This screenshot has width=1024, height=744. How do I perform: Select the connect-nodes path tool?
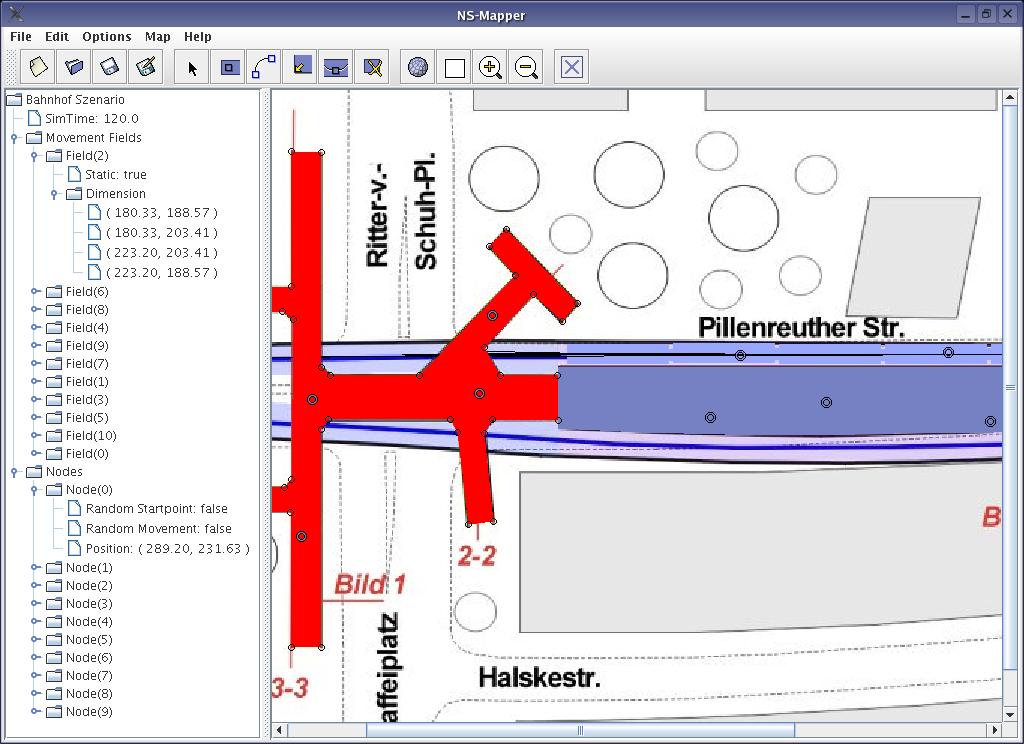(264, 67)
